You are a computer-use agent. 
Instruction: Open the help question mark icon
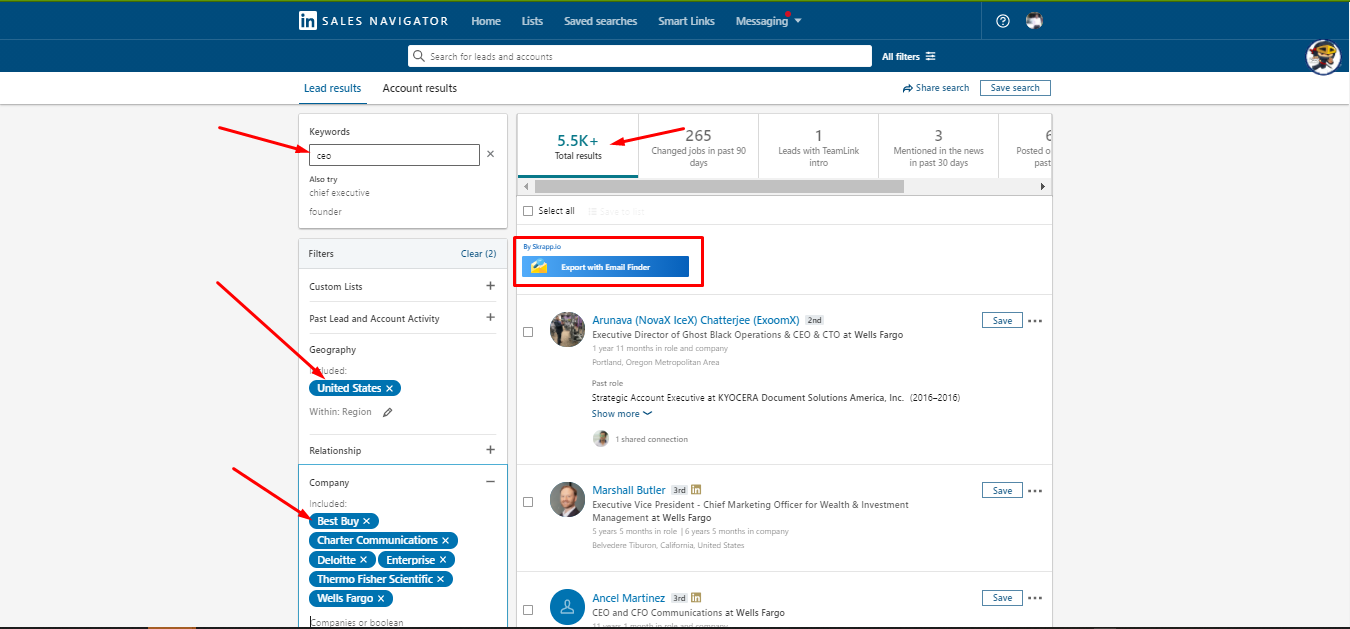pos(1003,21)
